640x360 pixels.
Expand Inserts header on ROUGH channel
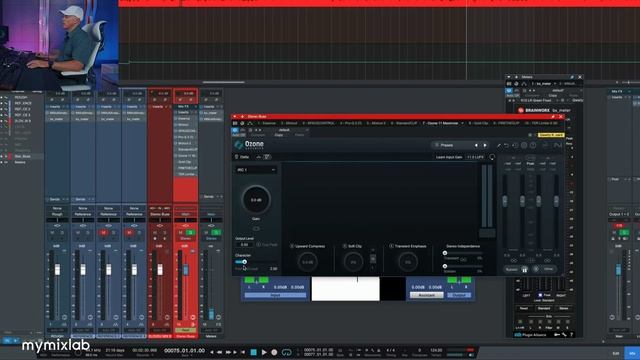tap(57, 107)
